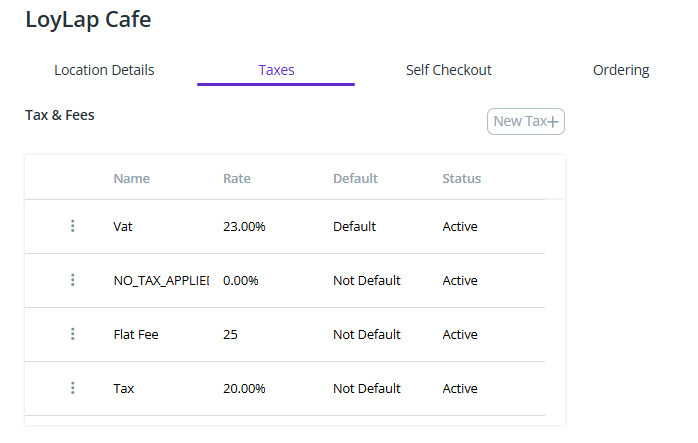Open the three-dot menu for NO_TAX_APPLIED
This screenshot has height=443, width=698.
coord(72,280)
